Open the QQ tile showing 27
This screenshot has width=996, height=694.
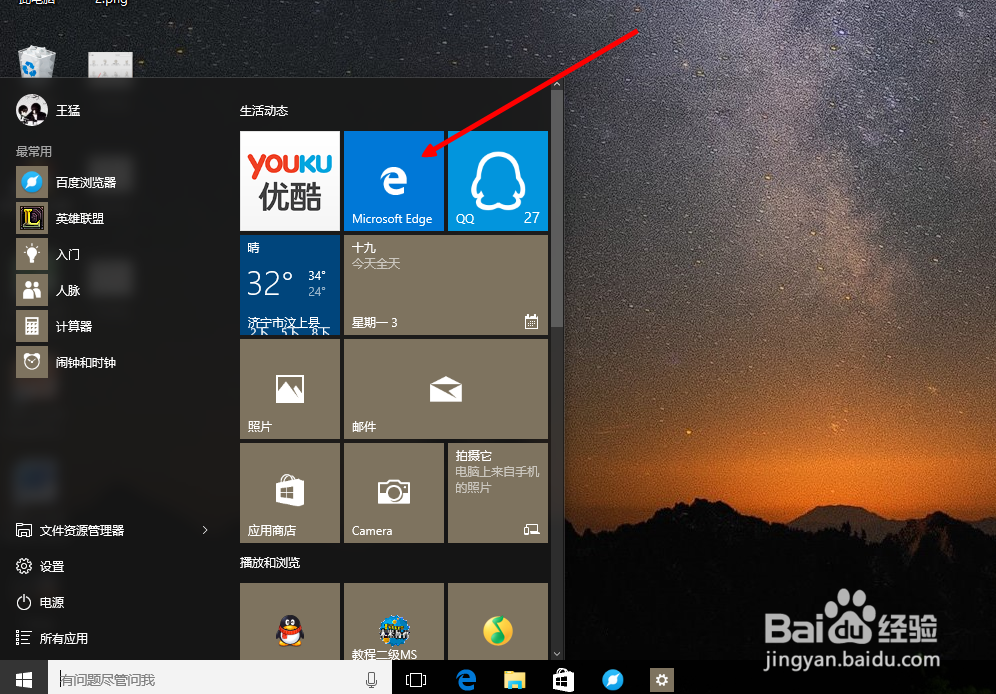point(498,181)
